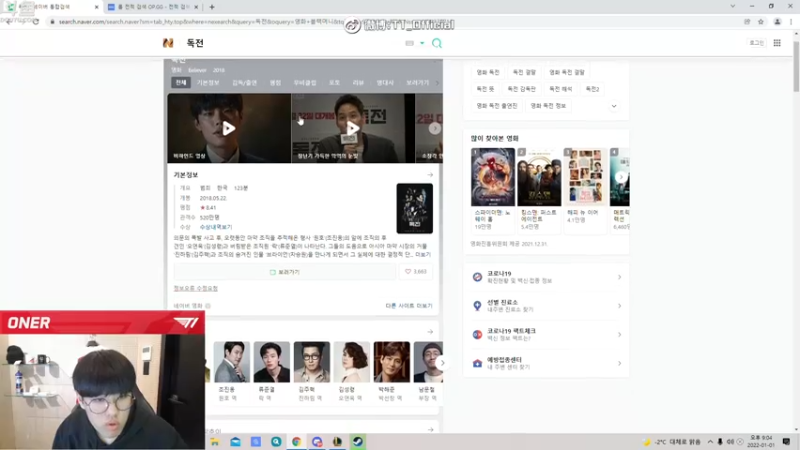Open actor 김성령 photo
The image size is (800, 450).
click(352, 362)
